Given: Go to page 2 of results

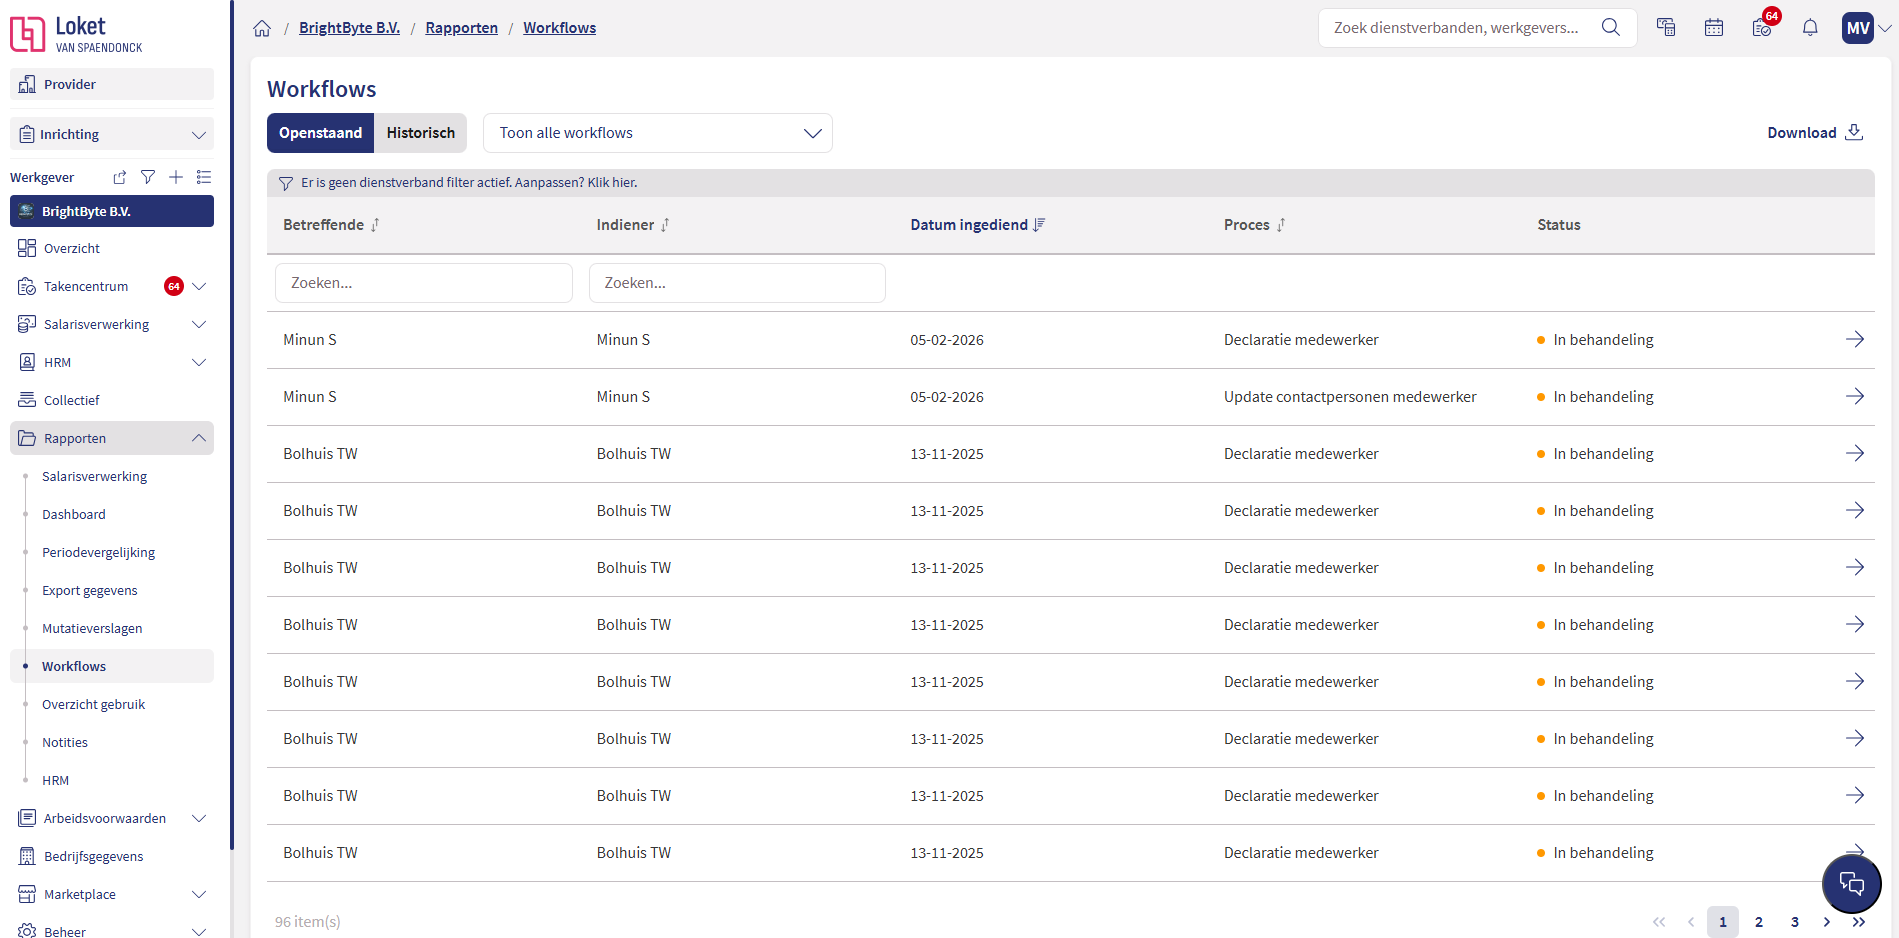Looking at the screenshot, I should 1758,922.
